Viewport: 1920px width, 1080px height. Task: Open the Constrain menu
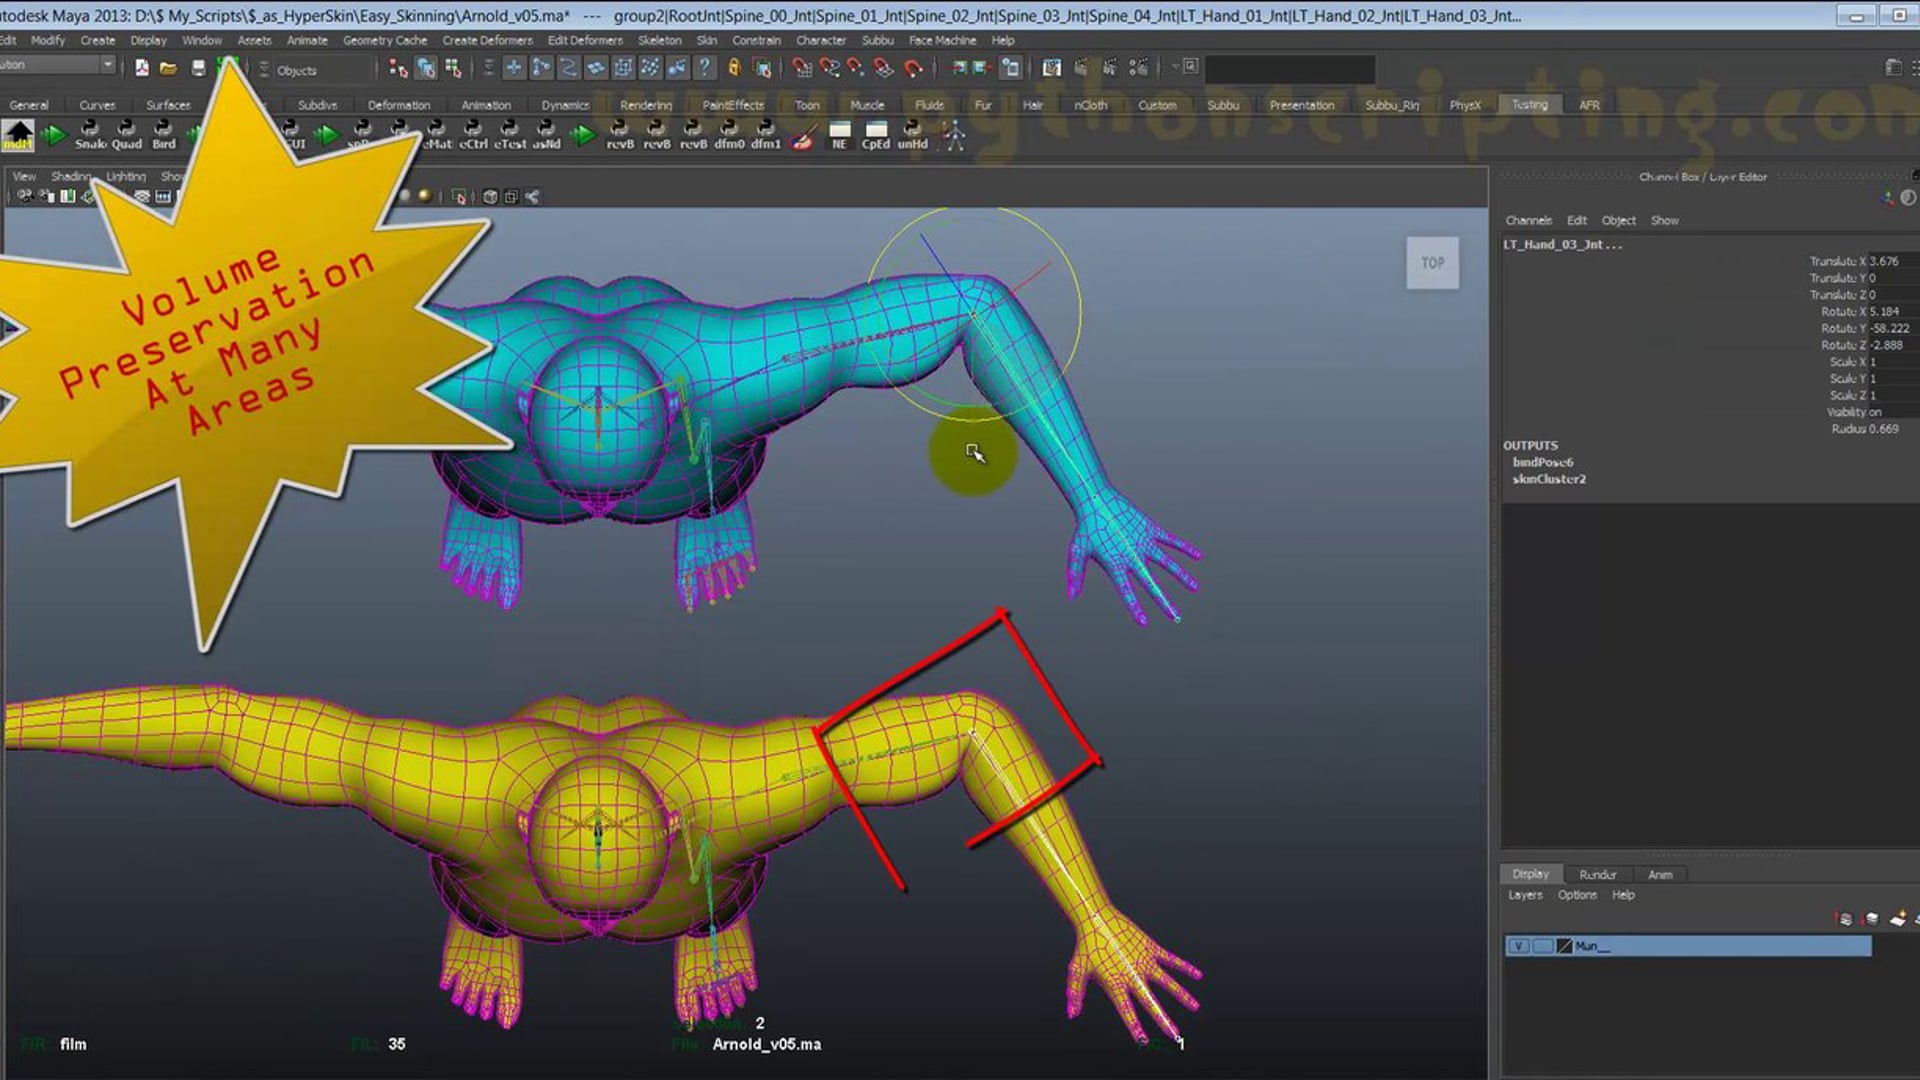coord(756,41)
